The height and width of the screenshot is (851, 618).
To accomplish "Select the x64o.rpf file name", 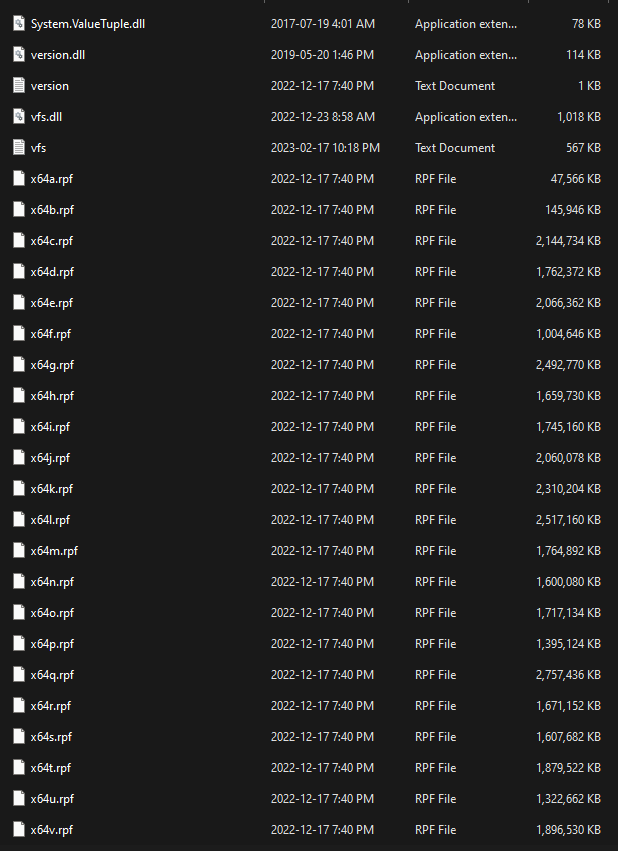I will coord(52,613).
